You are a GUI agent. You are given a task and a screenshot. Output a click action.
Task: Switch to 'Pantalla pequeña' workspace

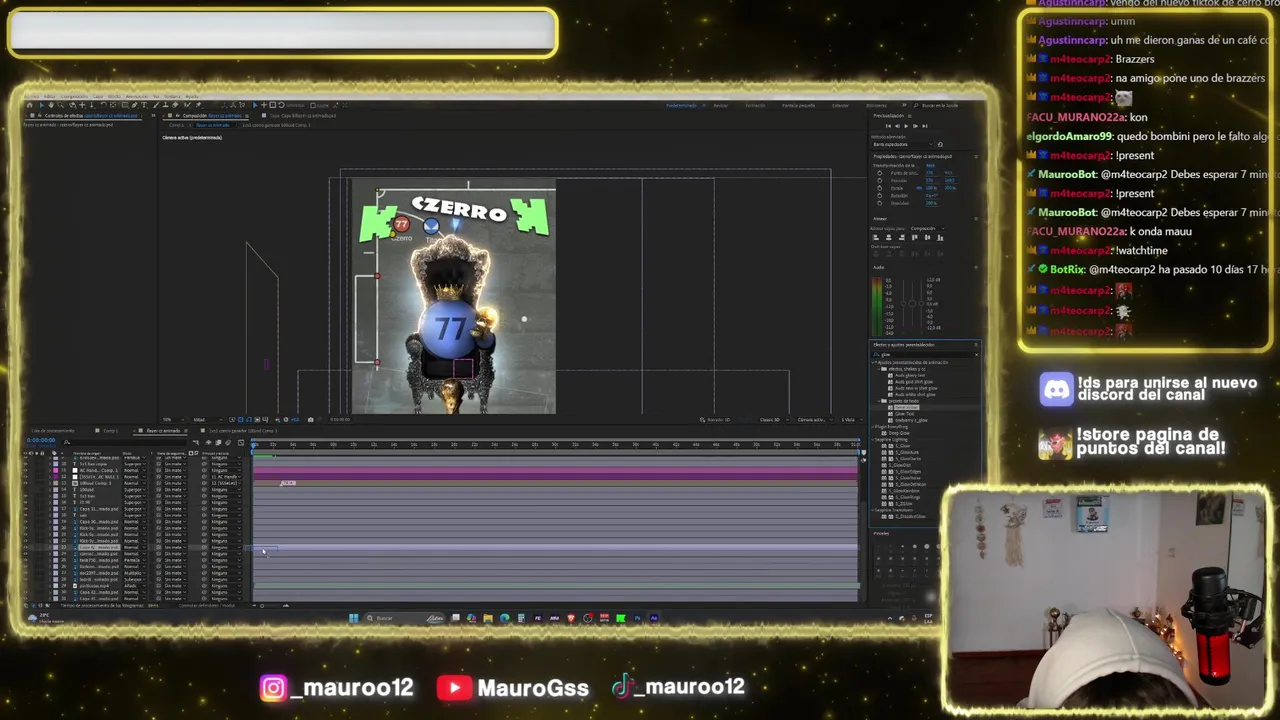coord(798,105)
